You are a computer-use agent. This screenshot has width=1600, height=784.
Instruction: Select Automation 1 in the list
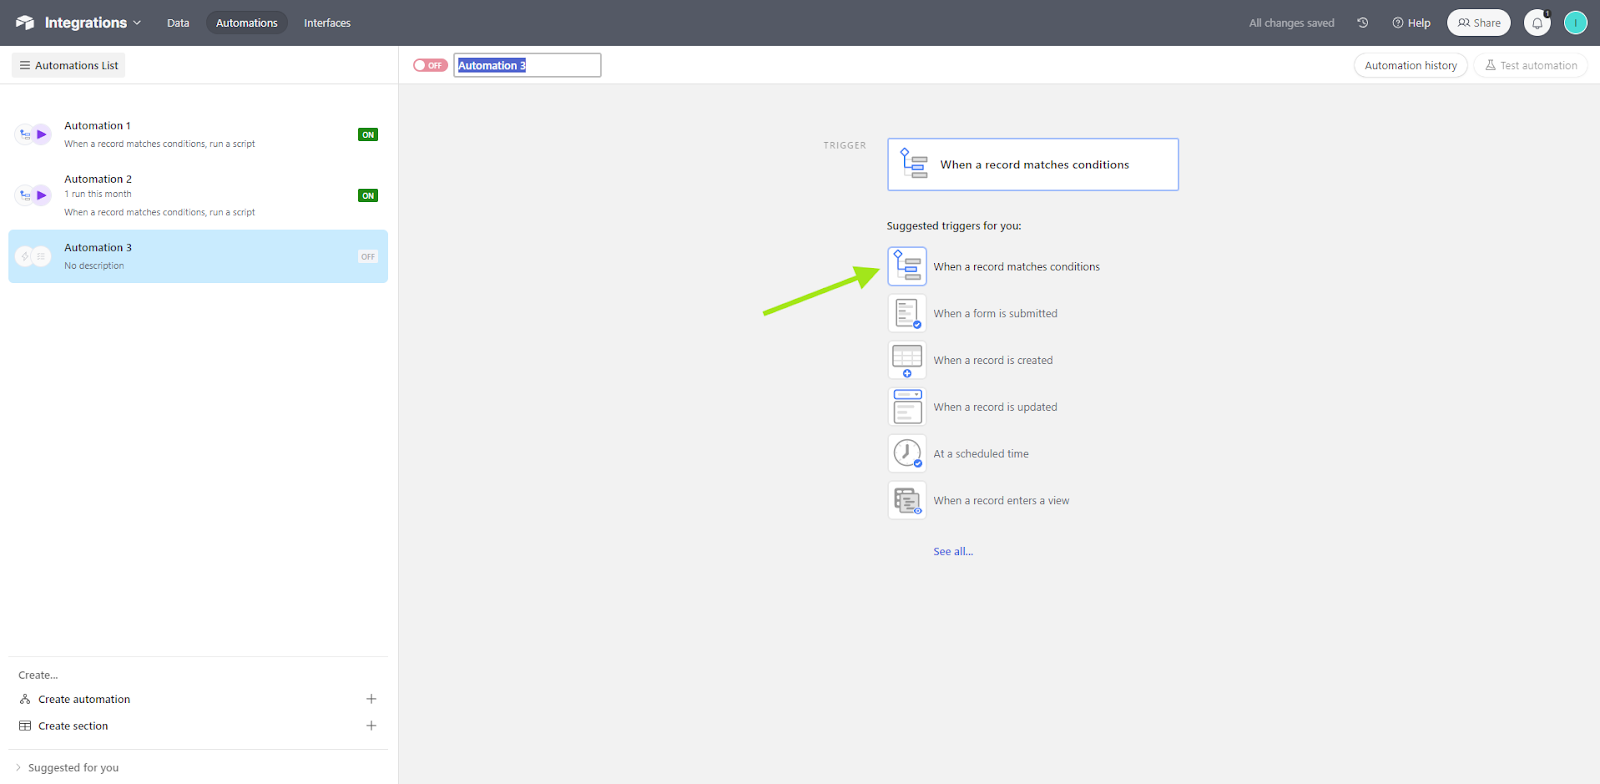(x=198, y=134)
